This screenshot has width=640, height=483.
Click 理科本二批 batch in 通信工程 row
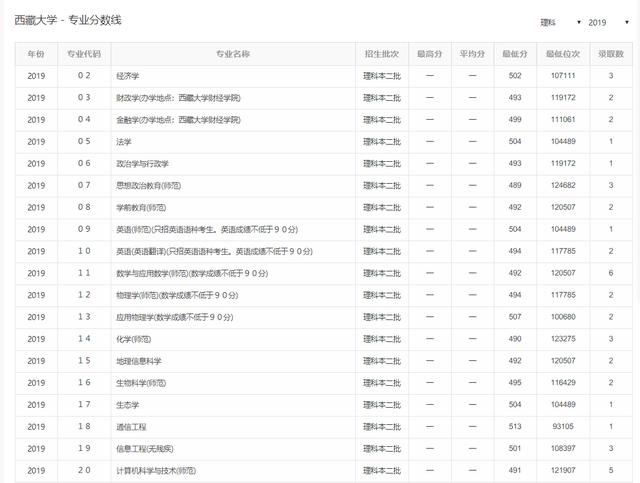click(382, 427)
